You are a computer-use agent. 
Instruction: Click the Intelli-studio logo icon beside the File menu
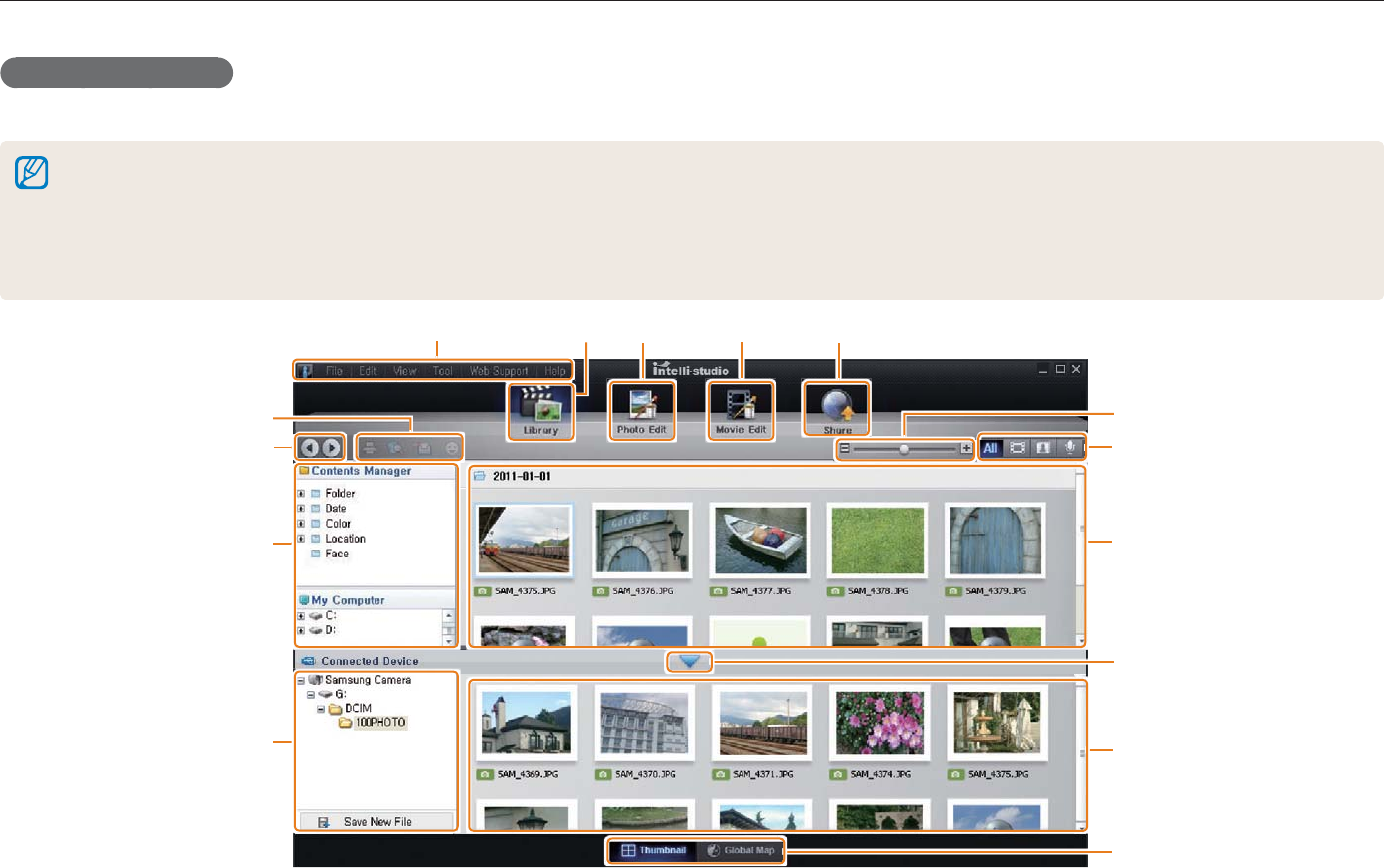coord(306,370)
